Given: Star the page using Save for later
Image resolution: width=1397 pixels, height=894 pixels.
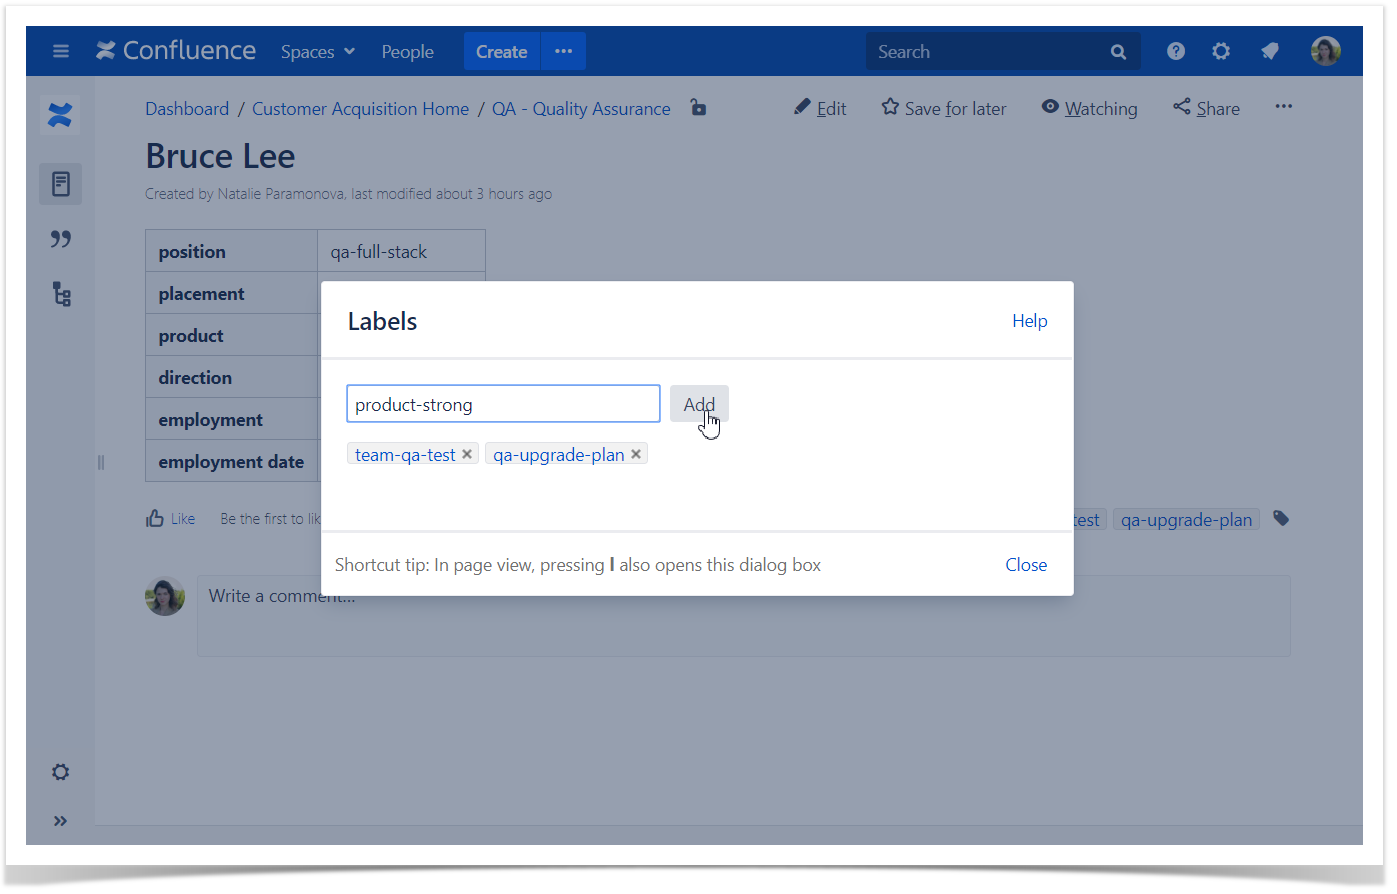Looking at the screenshot, I should click(x=943, y=108).
